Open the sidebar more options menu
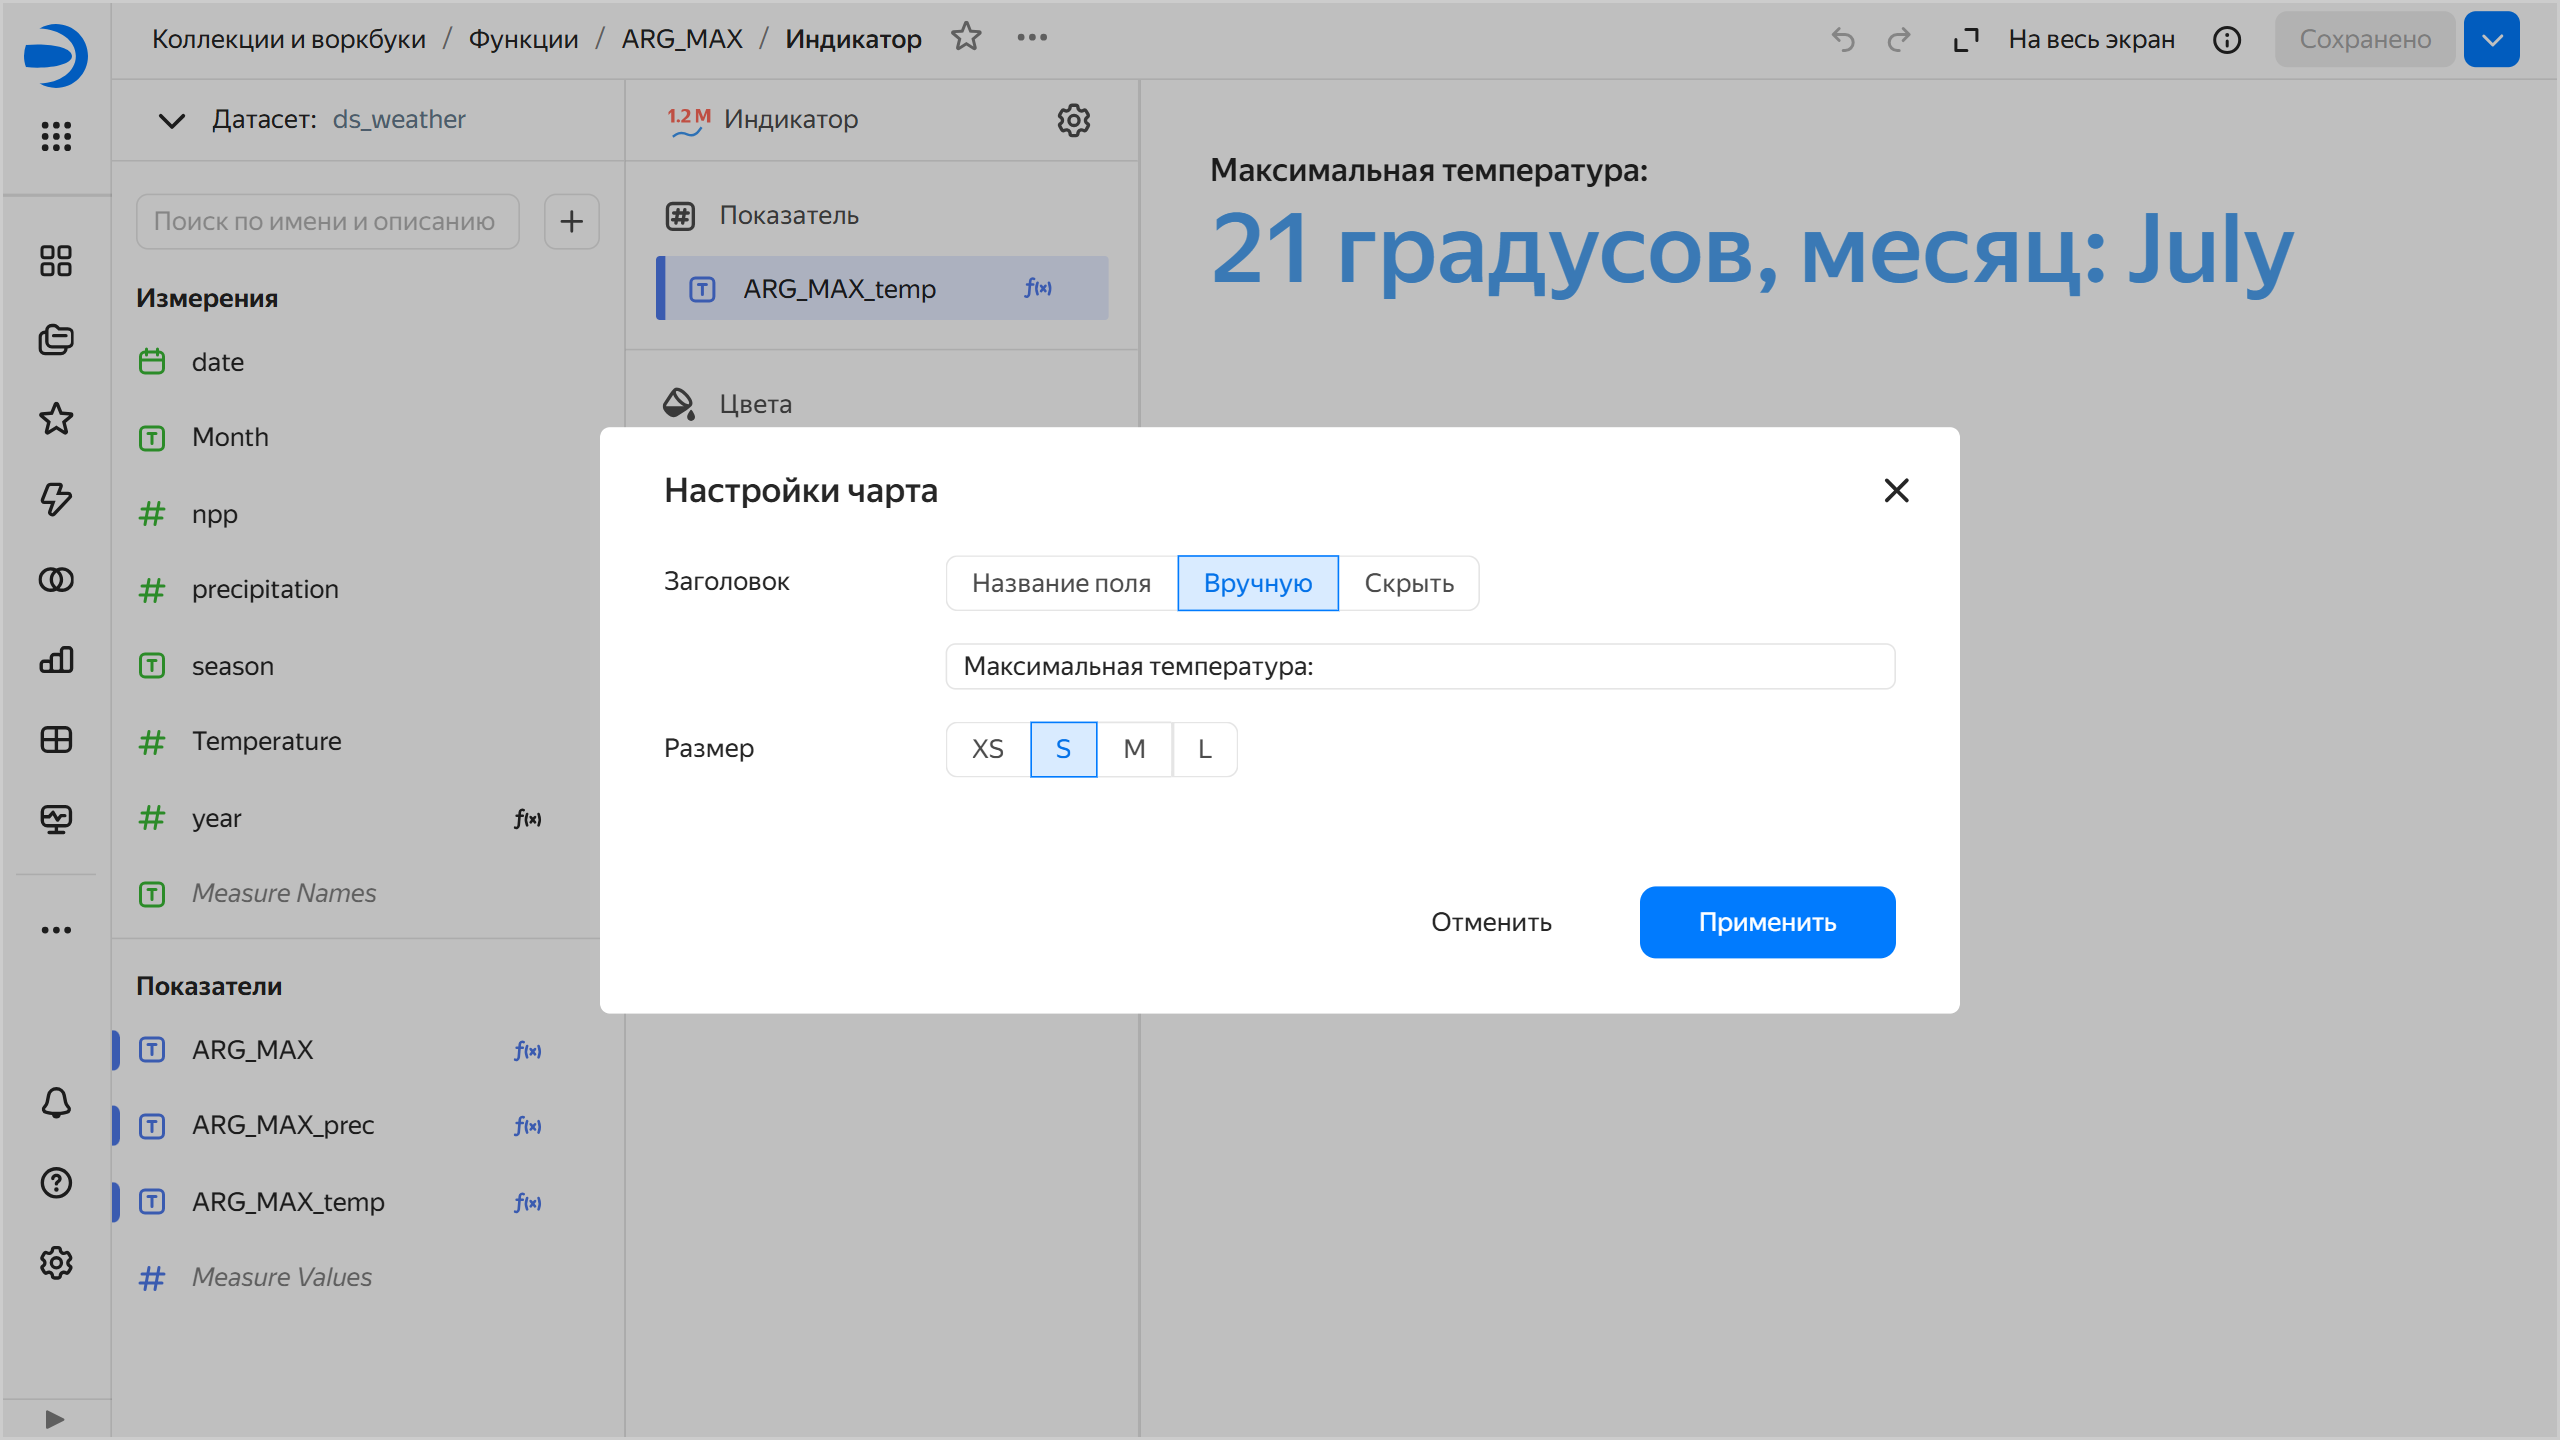This screenshot has width=2560, height=1440. 56,929
